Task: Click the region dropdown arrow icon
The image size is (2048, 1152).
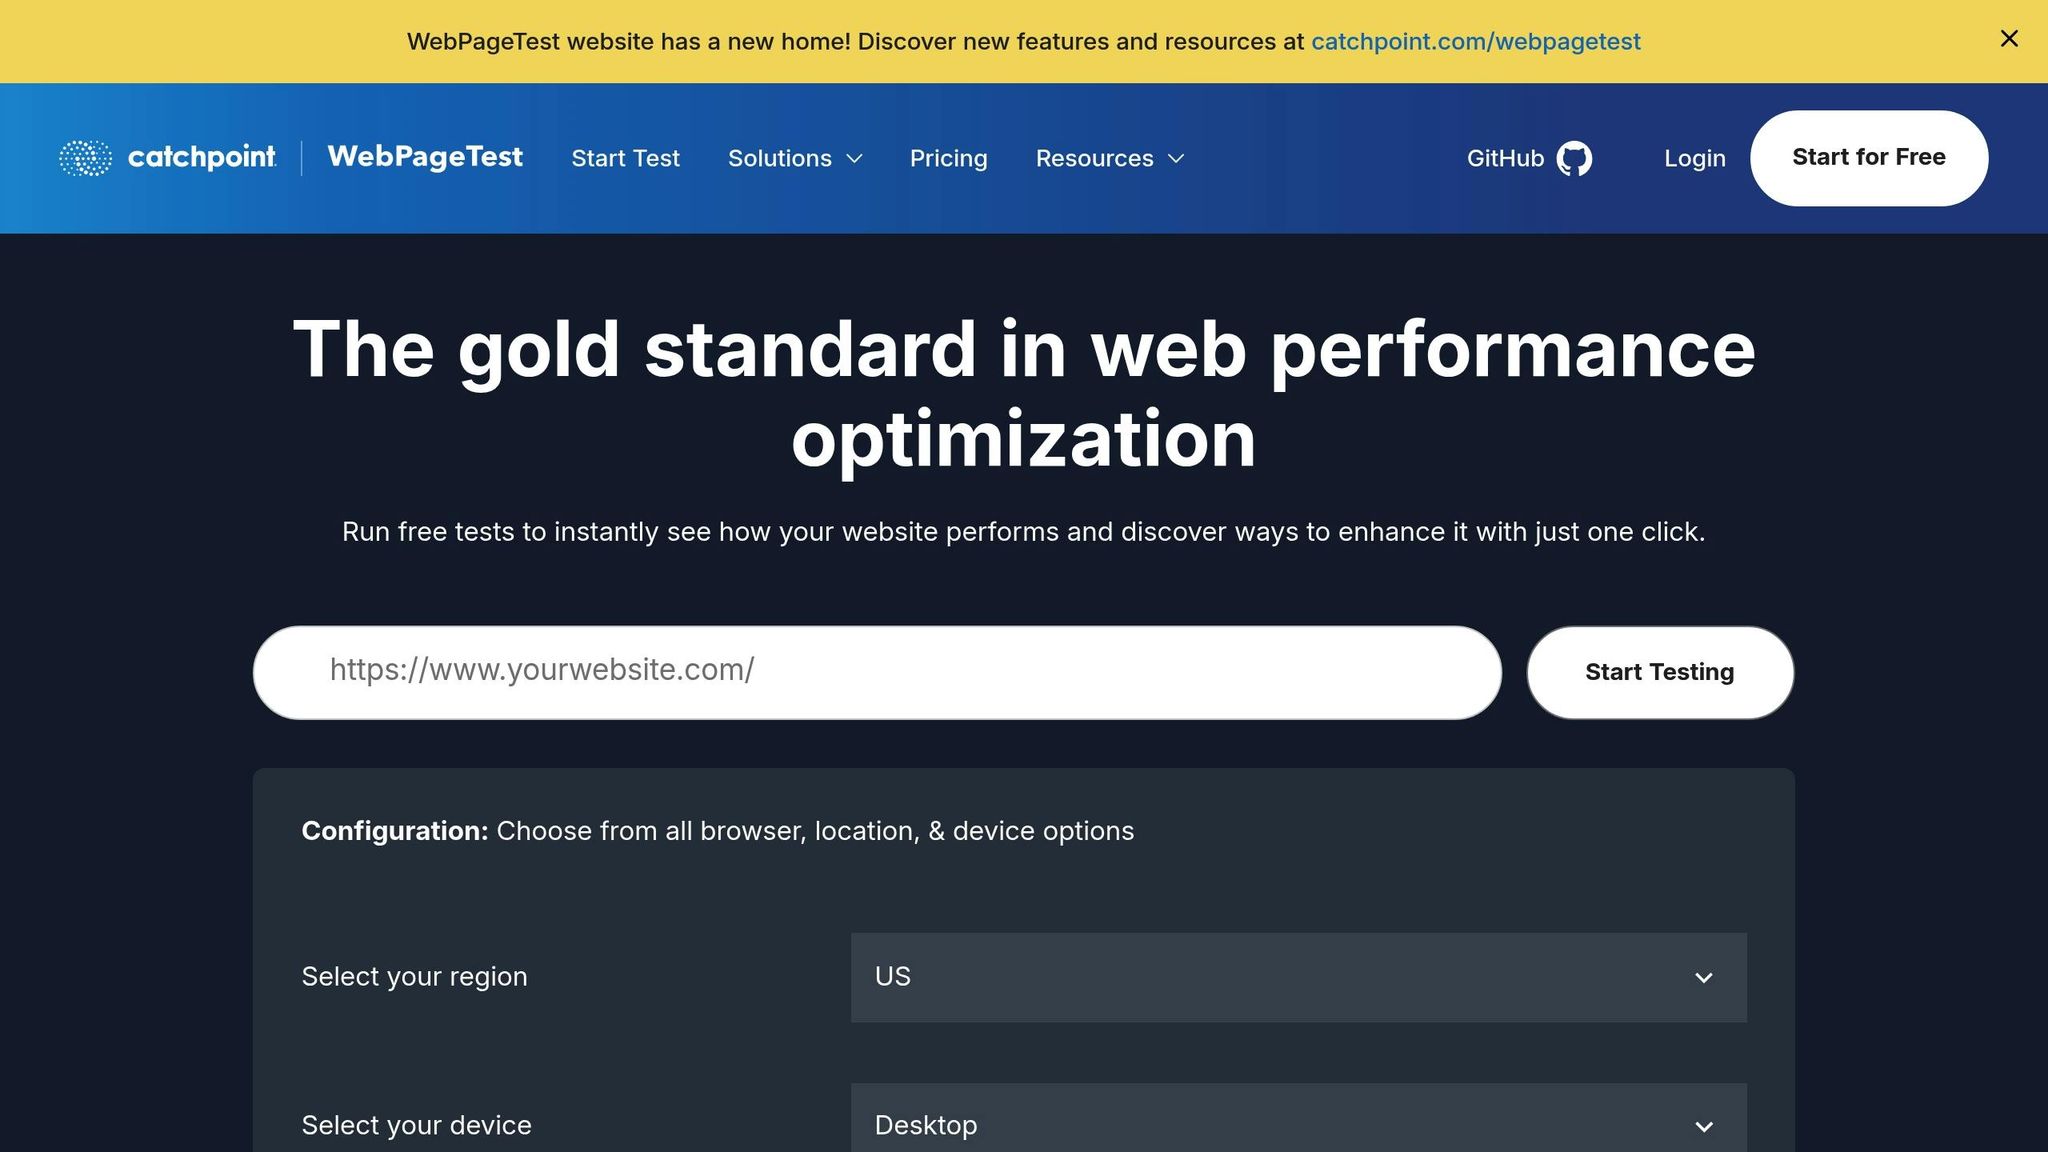Action: [1705, 977]
